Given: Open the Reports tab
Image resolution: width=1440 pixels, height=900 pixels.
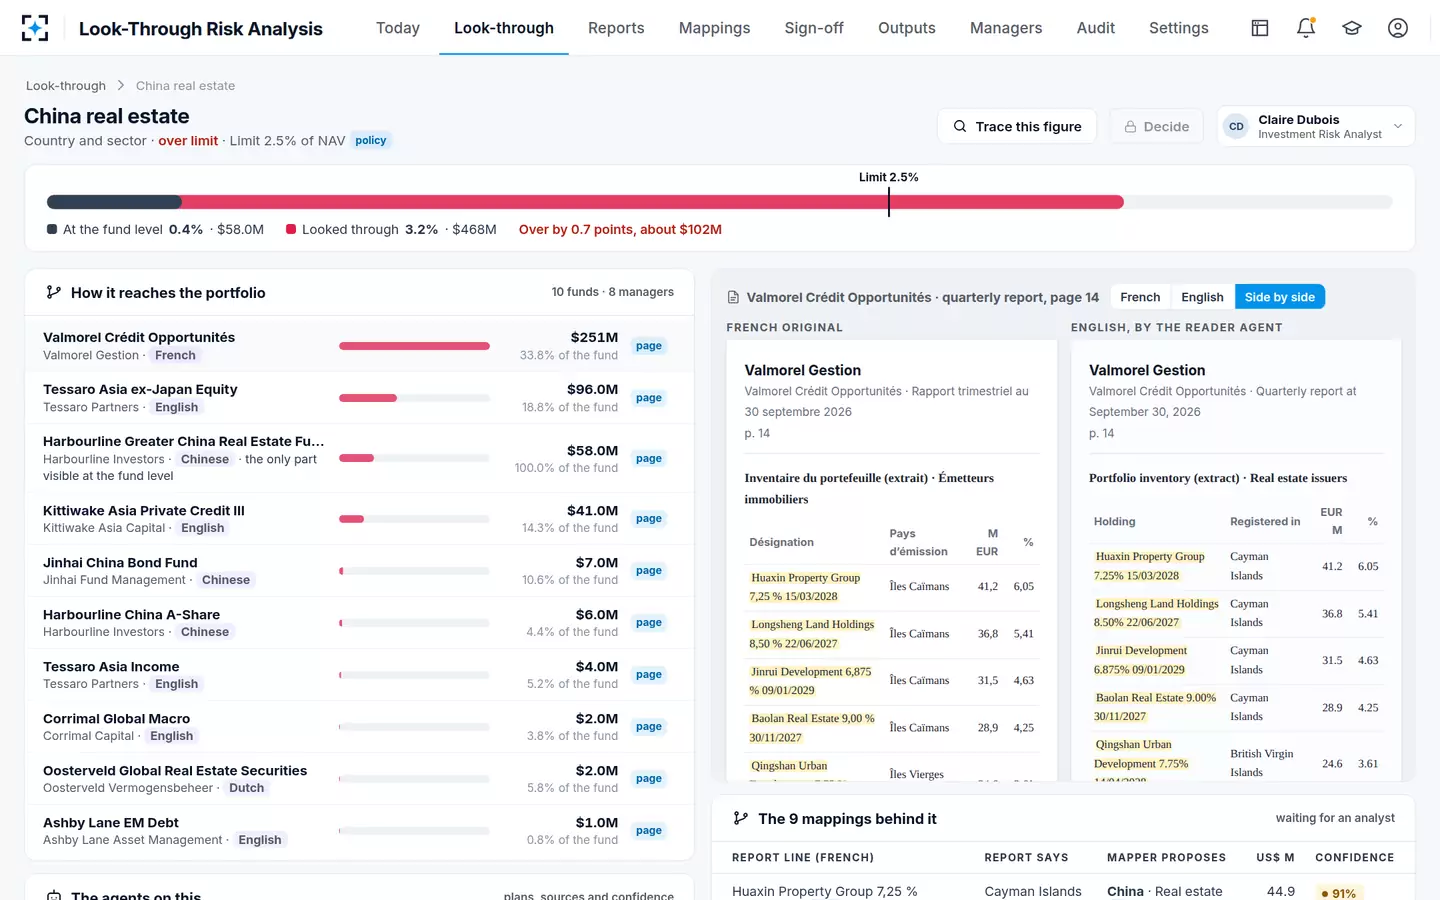Looking at the screenshot, I should point(616,28).
